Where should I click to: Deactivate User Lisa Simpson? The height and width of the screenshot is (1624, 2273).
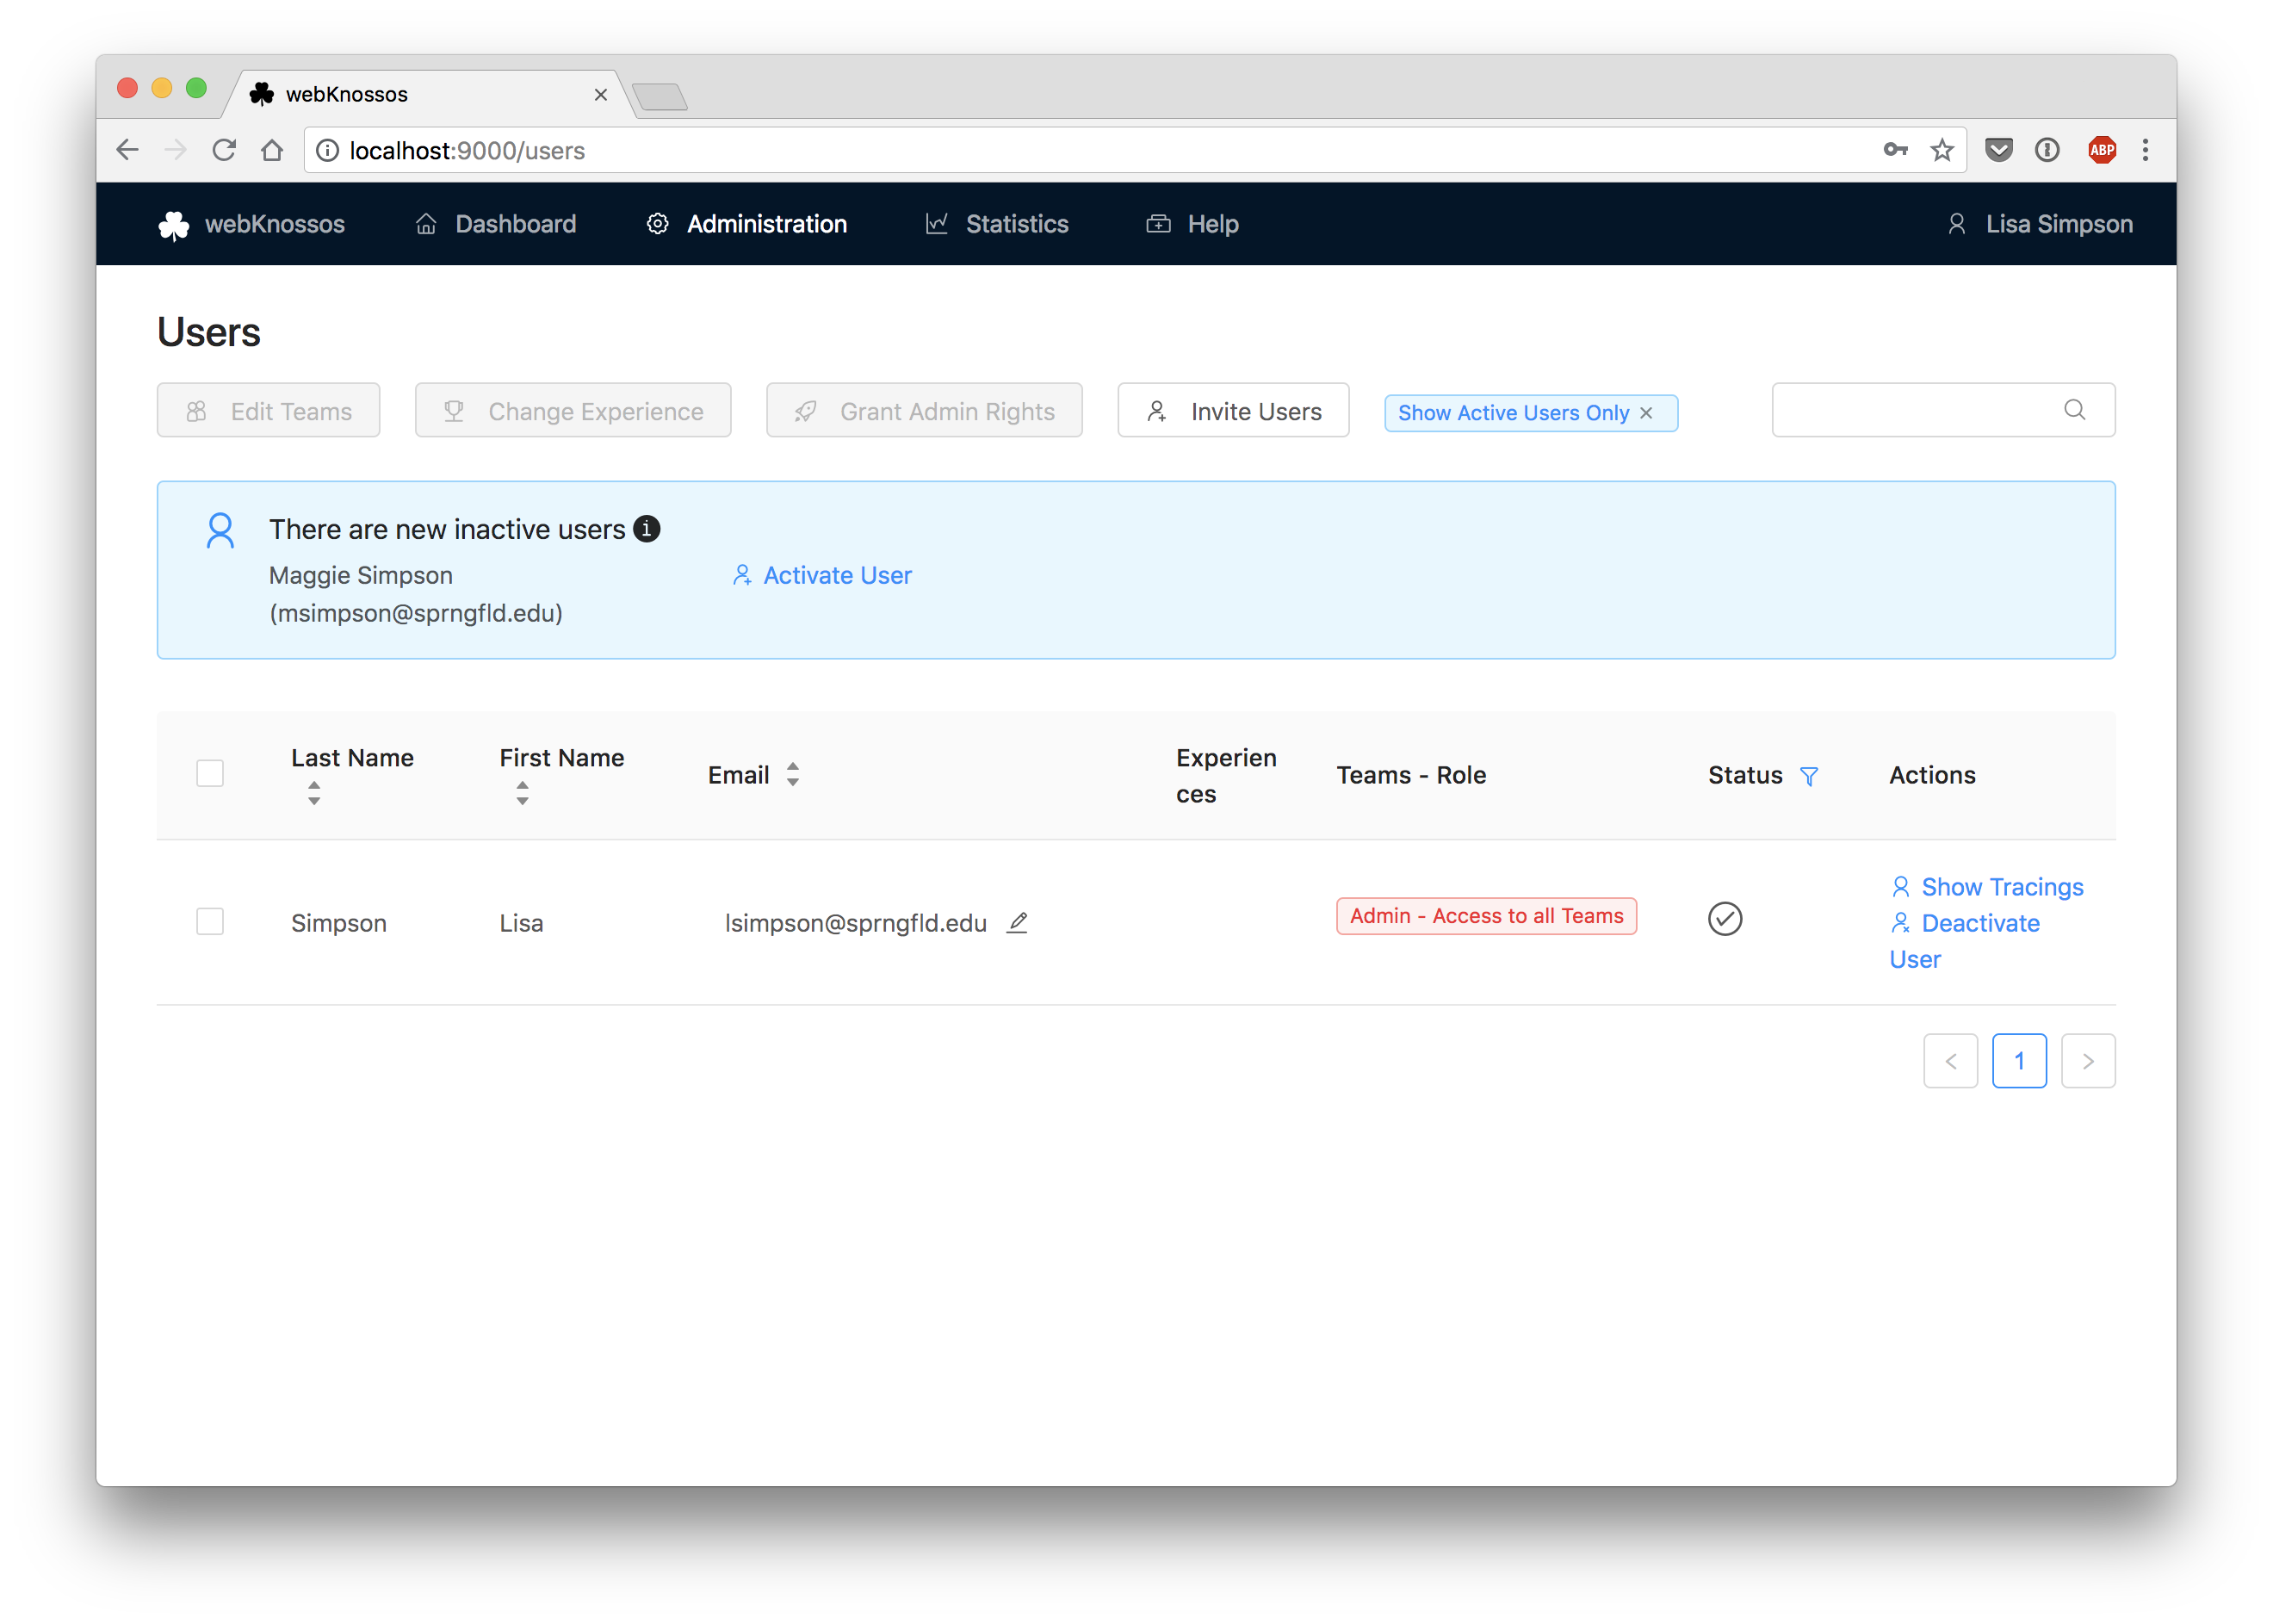(x=1965, y=941)
